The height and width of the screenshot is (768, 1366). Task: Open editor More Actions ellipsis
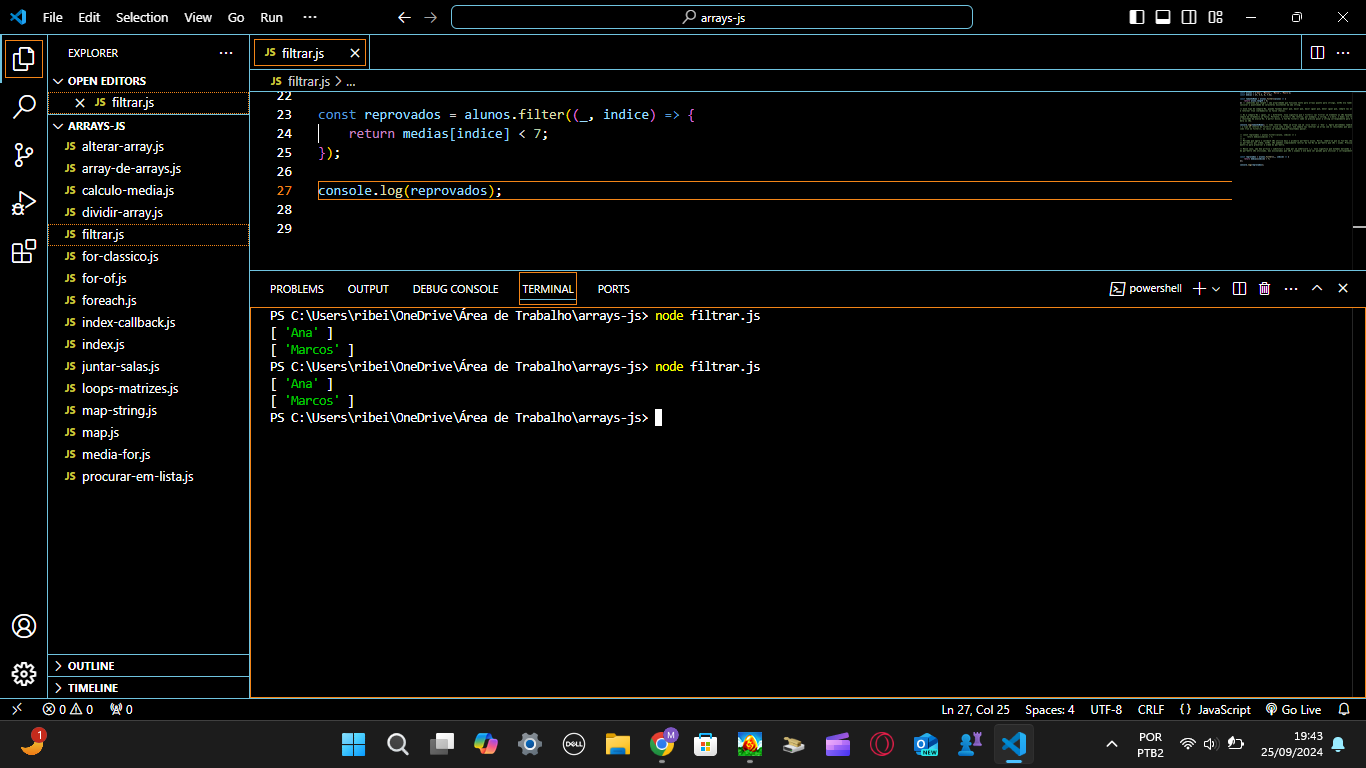(1343, 52)
